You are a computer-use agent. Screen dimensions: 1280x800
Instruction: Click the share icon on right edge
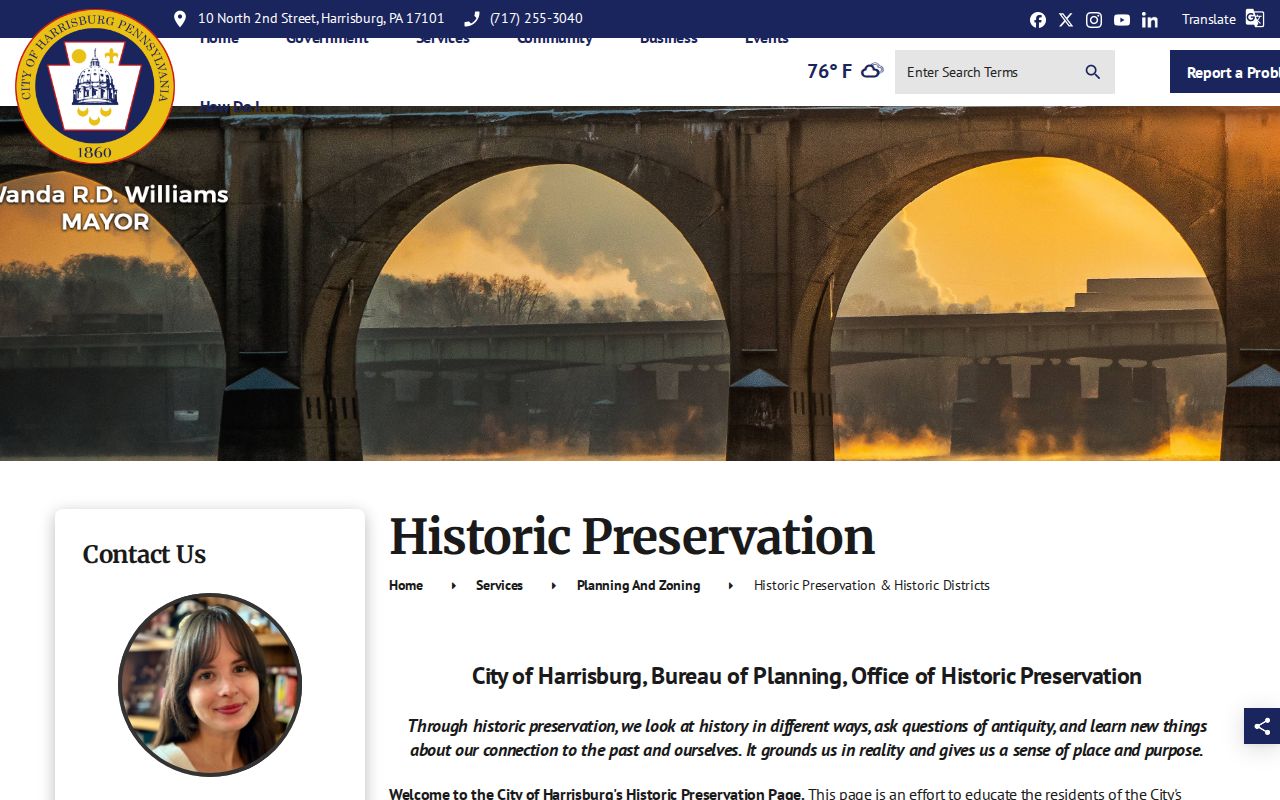[x=1262, y=726]
